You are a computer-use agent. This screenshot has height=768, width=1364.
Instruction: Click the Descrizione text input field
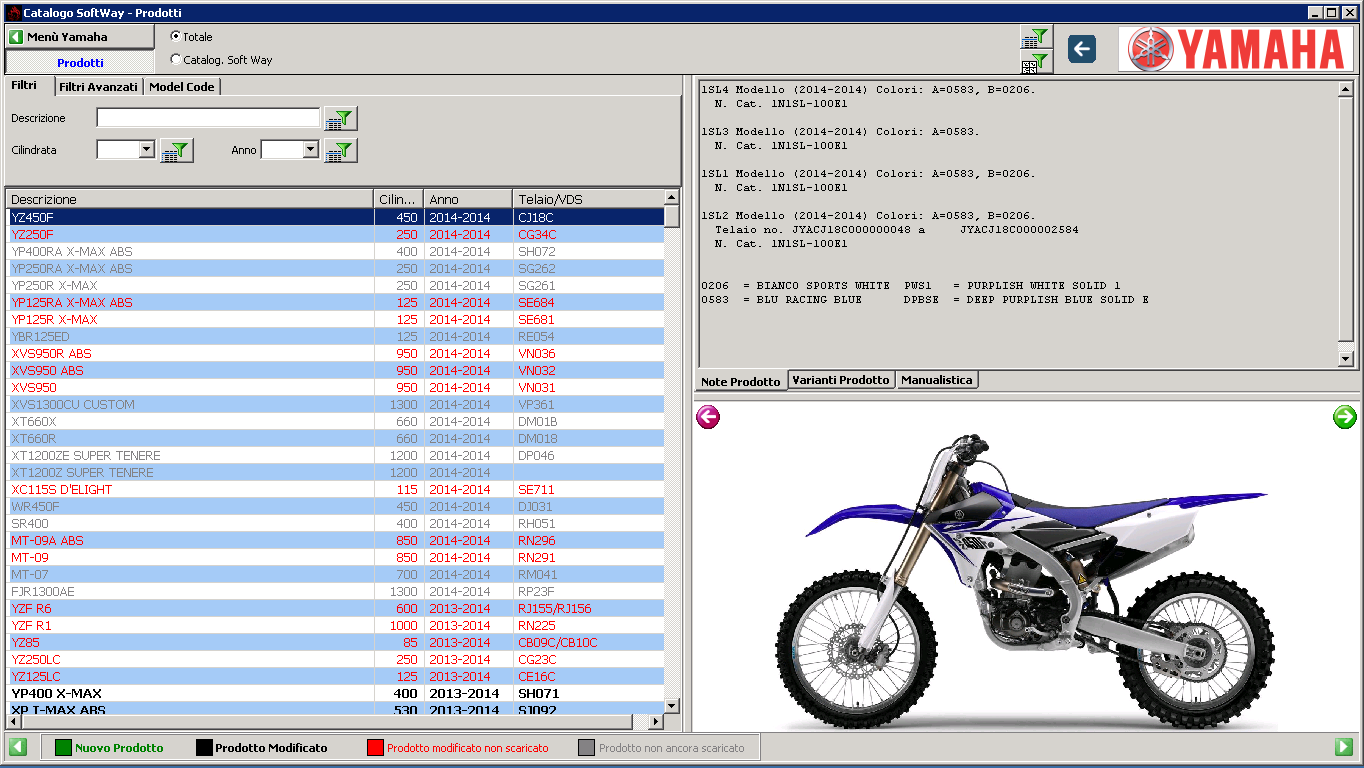click(208, 118)
